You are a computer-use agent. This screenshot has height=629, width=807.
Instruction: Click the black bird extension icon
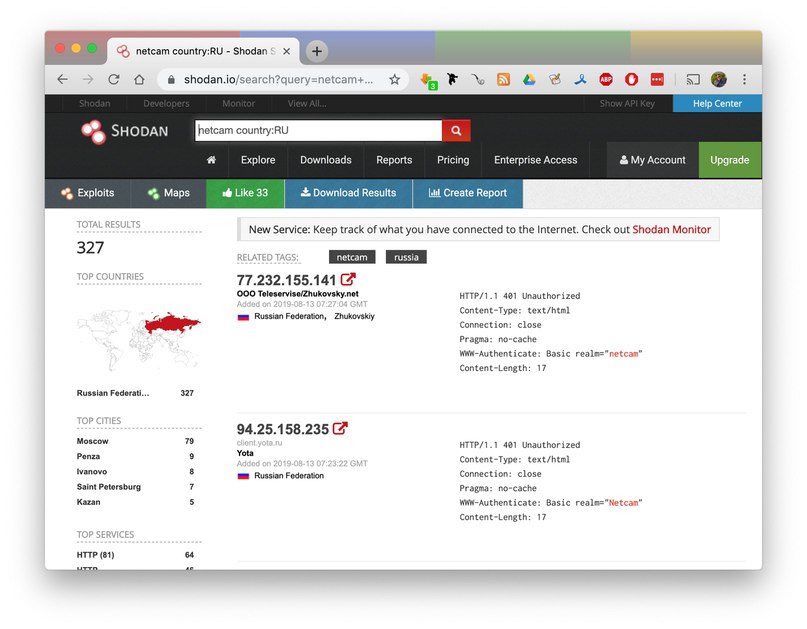(452, 79)
